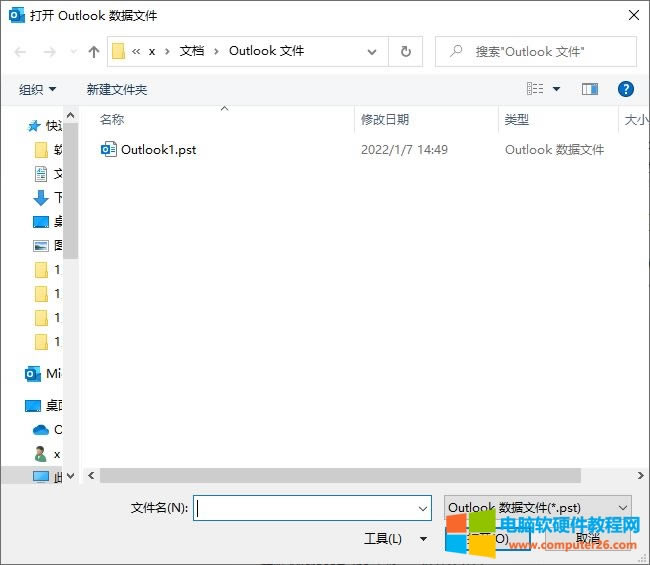Open help with the blue question mark
The height and width of the screenshot is (565, 650).
point(626,89)
